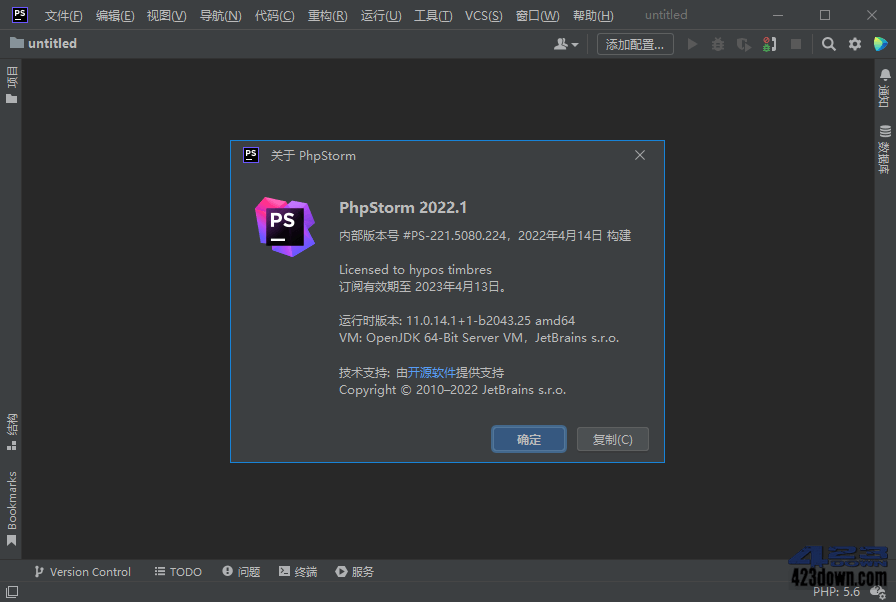Open the 文件 menu

[63, 15]
